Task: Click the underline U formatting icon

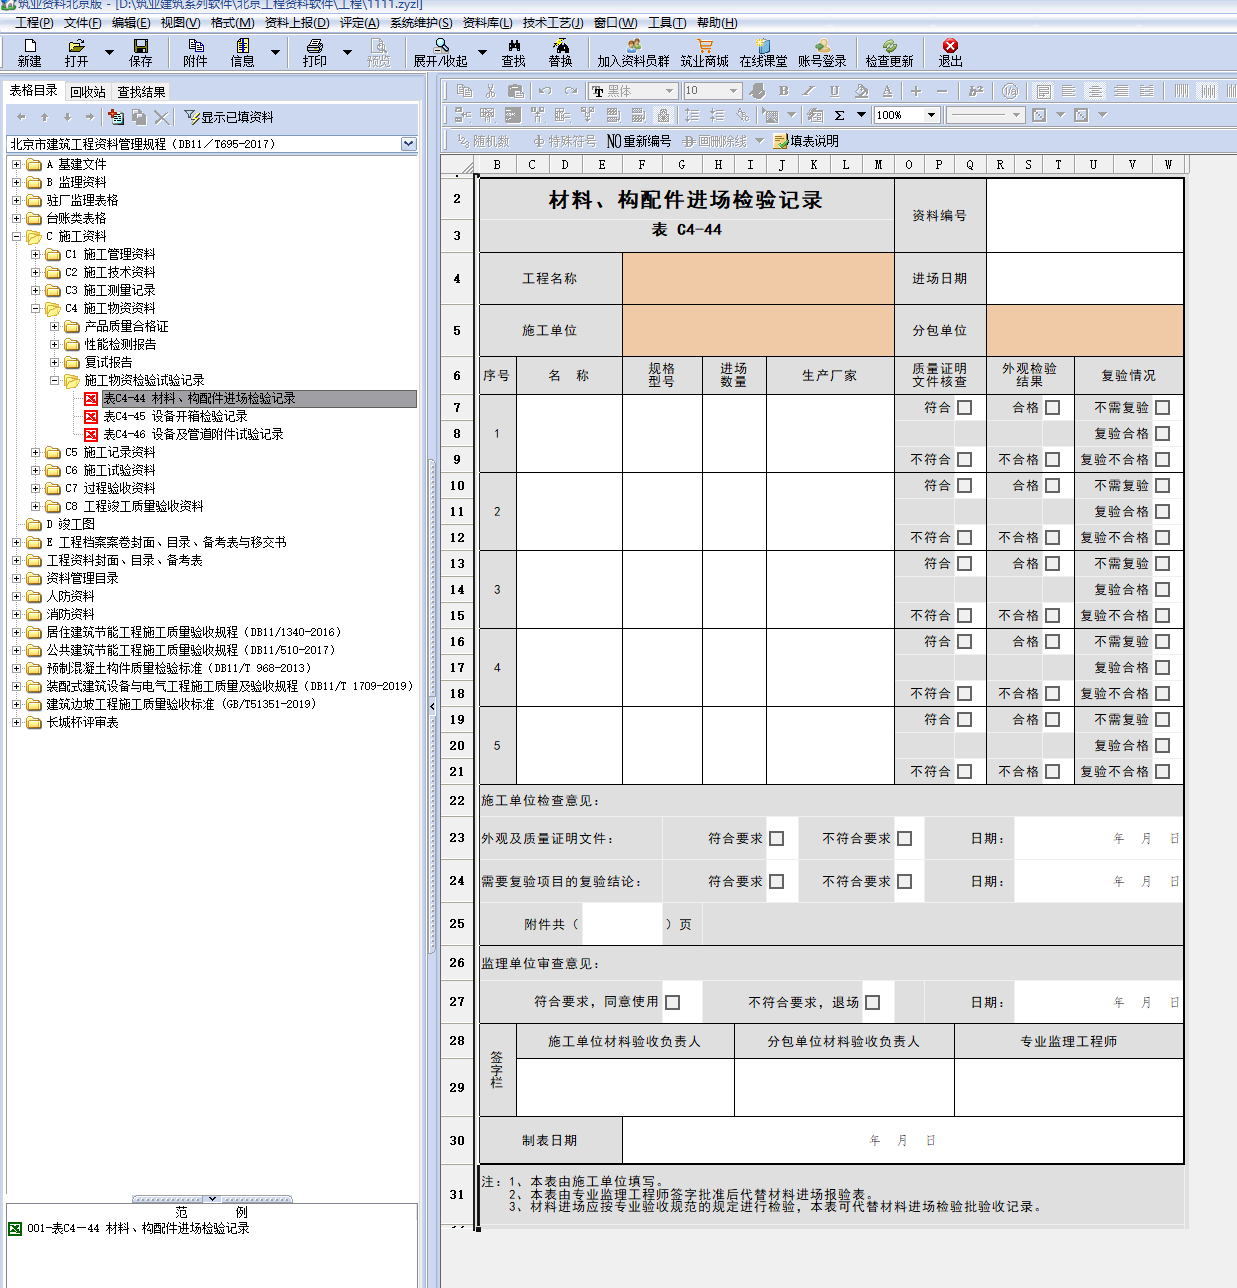Action: [834, 91]
